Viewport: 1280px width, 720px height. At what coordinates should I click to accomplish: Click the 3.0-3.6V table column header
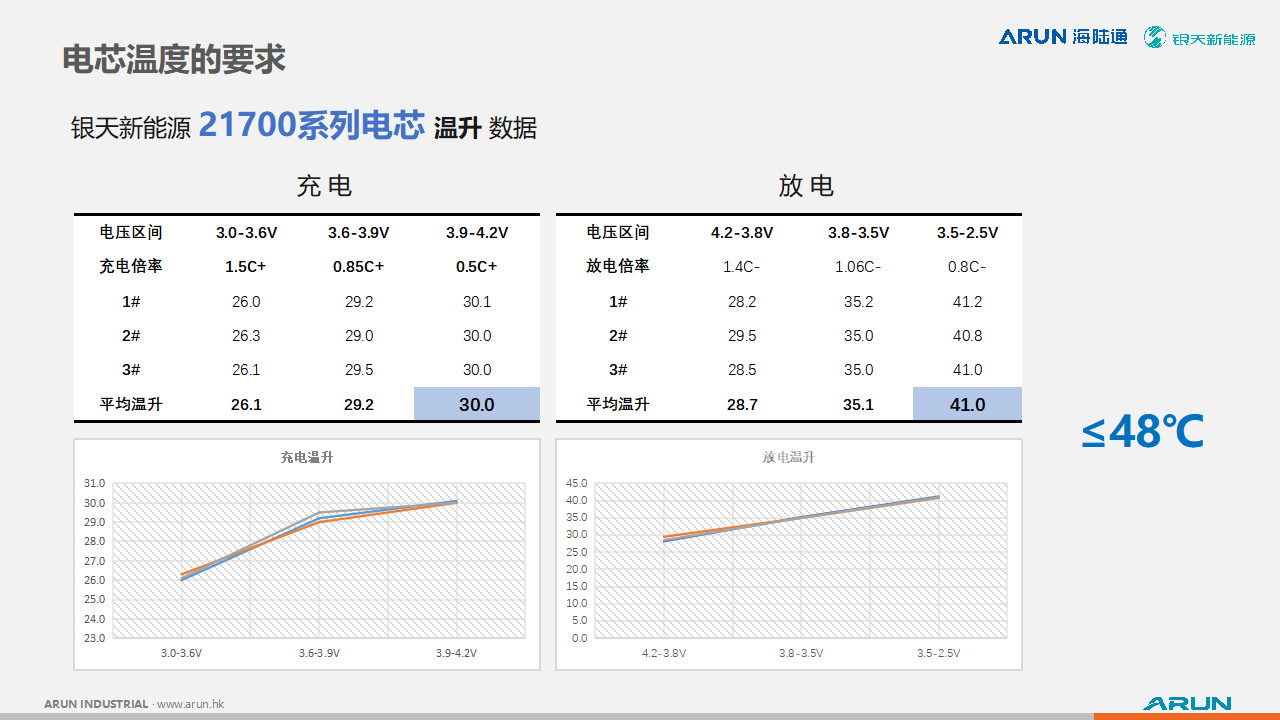click(x=246, y=233)
